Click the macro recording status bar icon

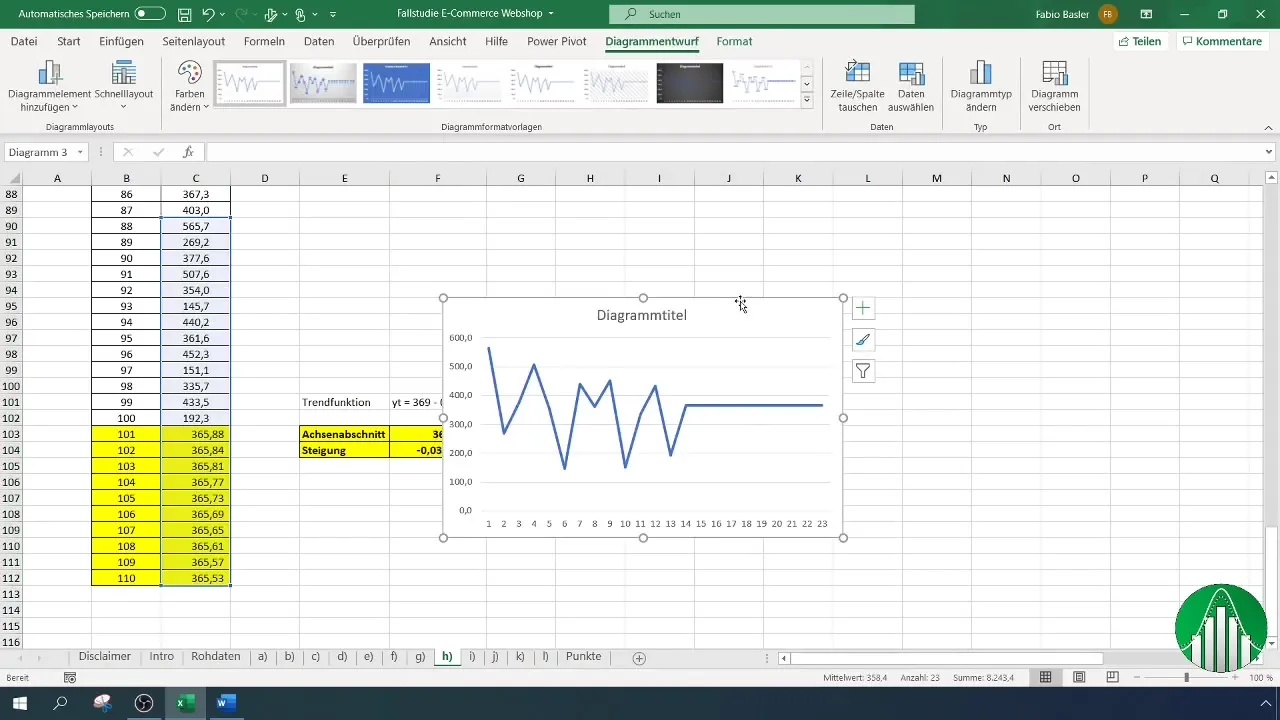70,678
